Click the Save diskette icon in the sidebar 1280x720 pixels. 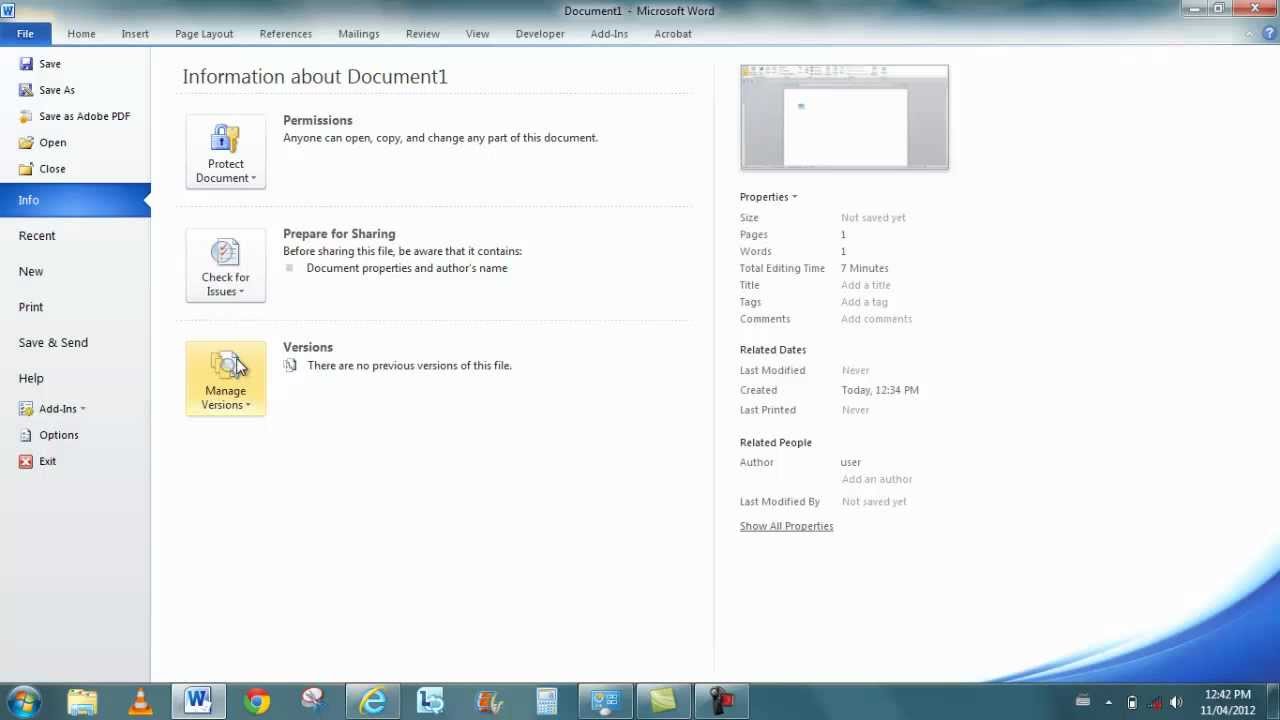27,63
